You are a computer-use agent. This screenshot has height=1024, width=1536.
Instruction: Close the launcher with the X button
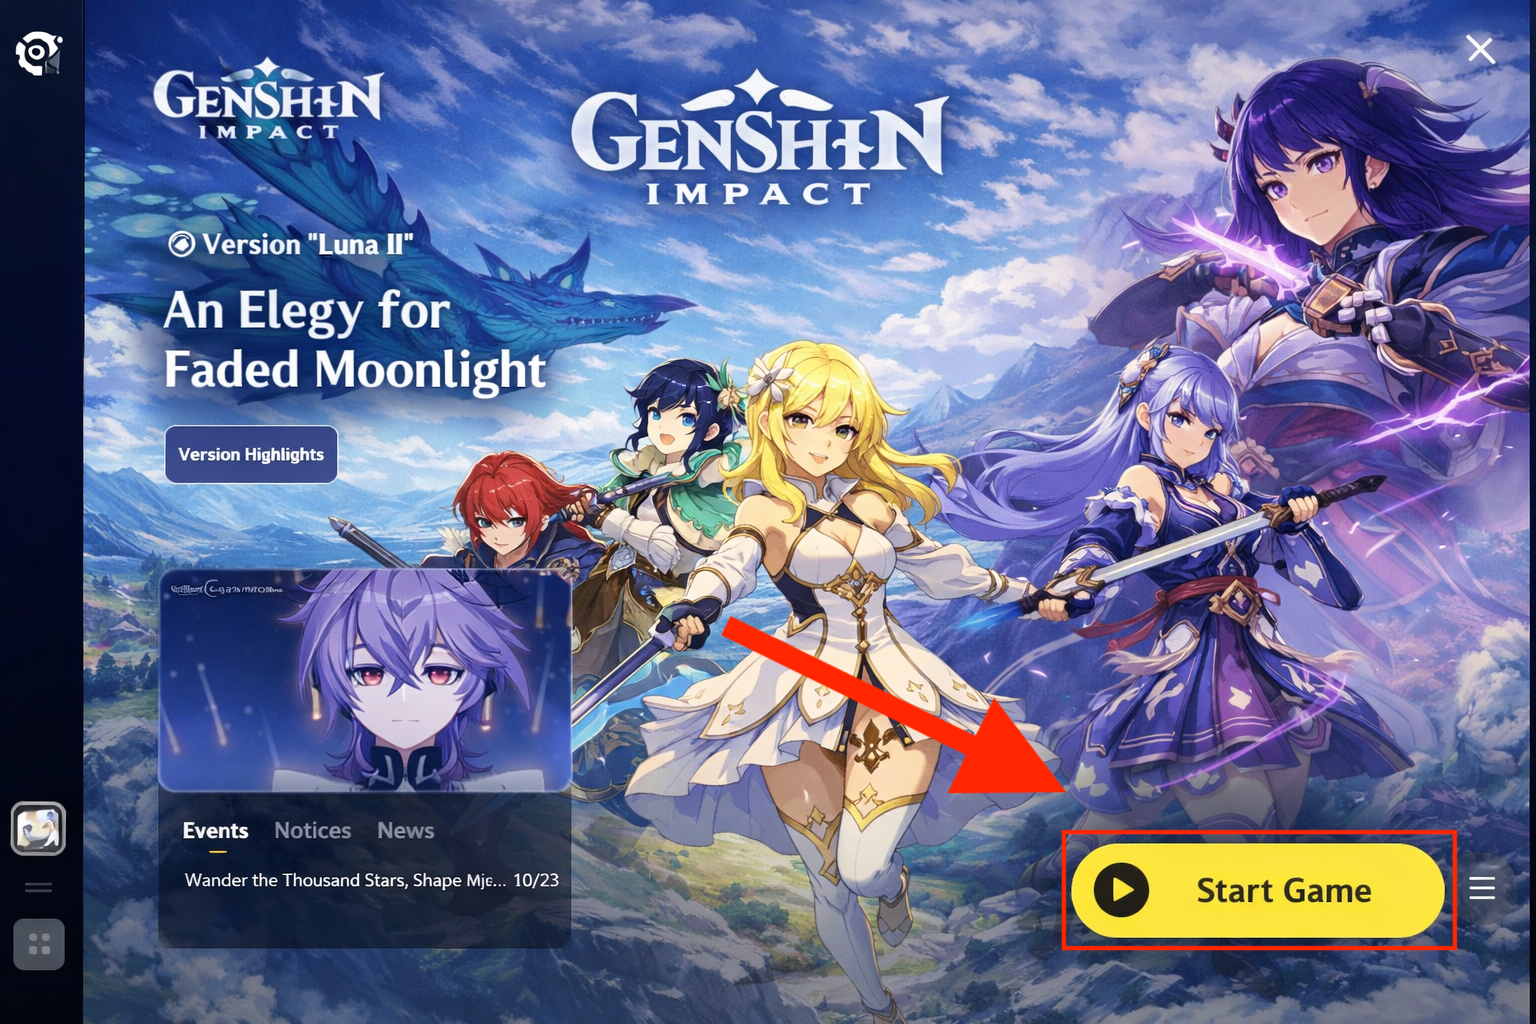click(x=1480, y=49)
